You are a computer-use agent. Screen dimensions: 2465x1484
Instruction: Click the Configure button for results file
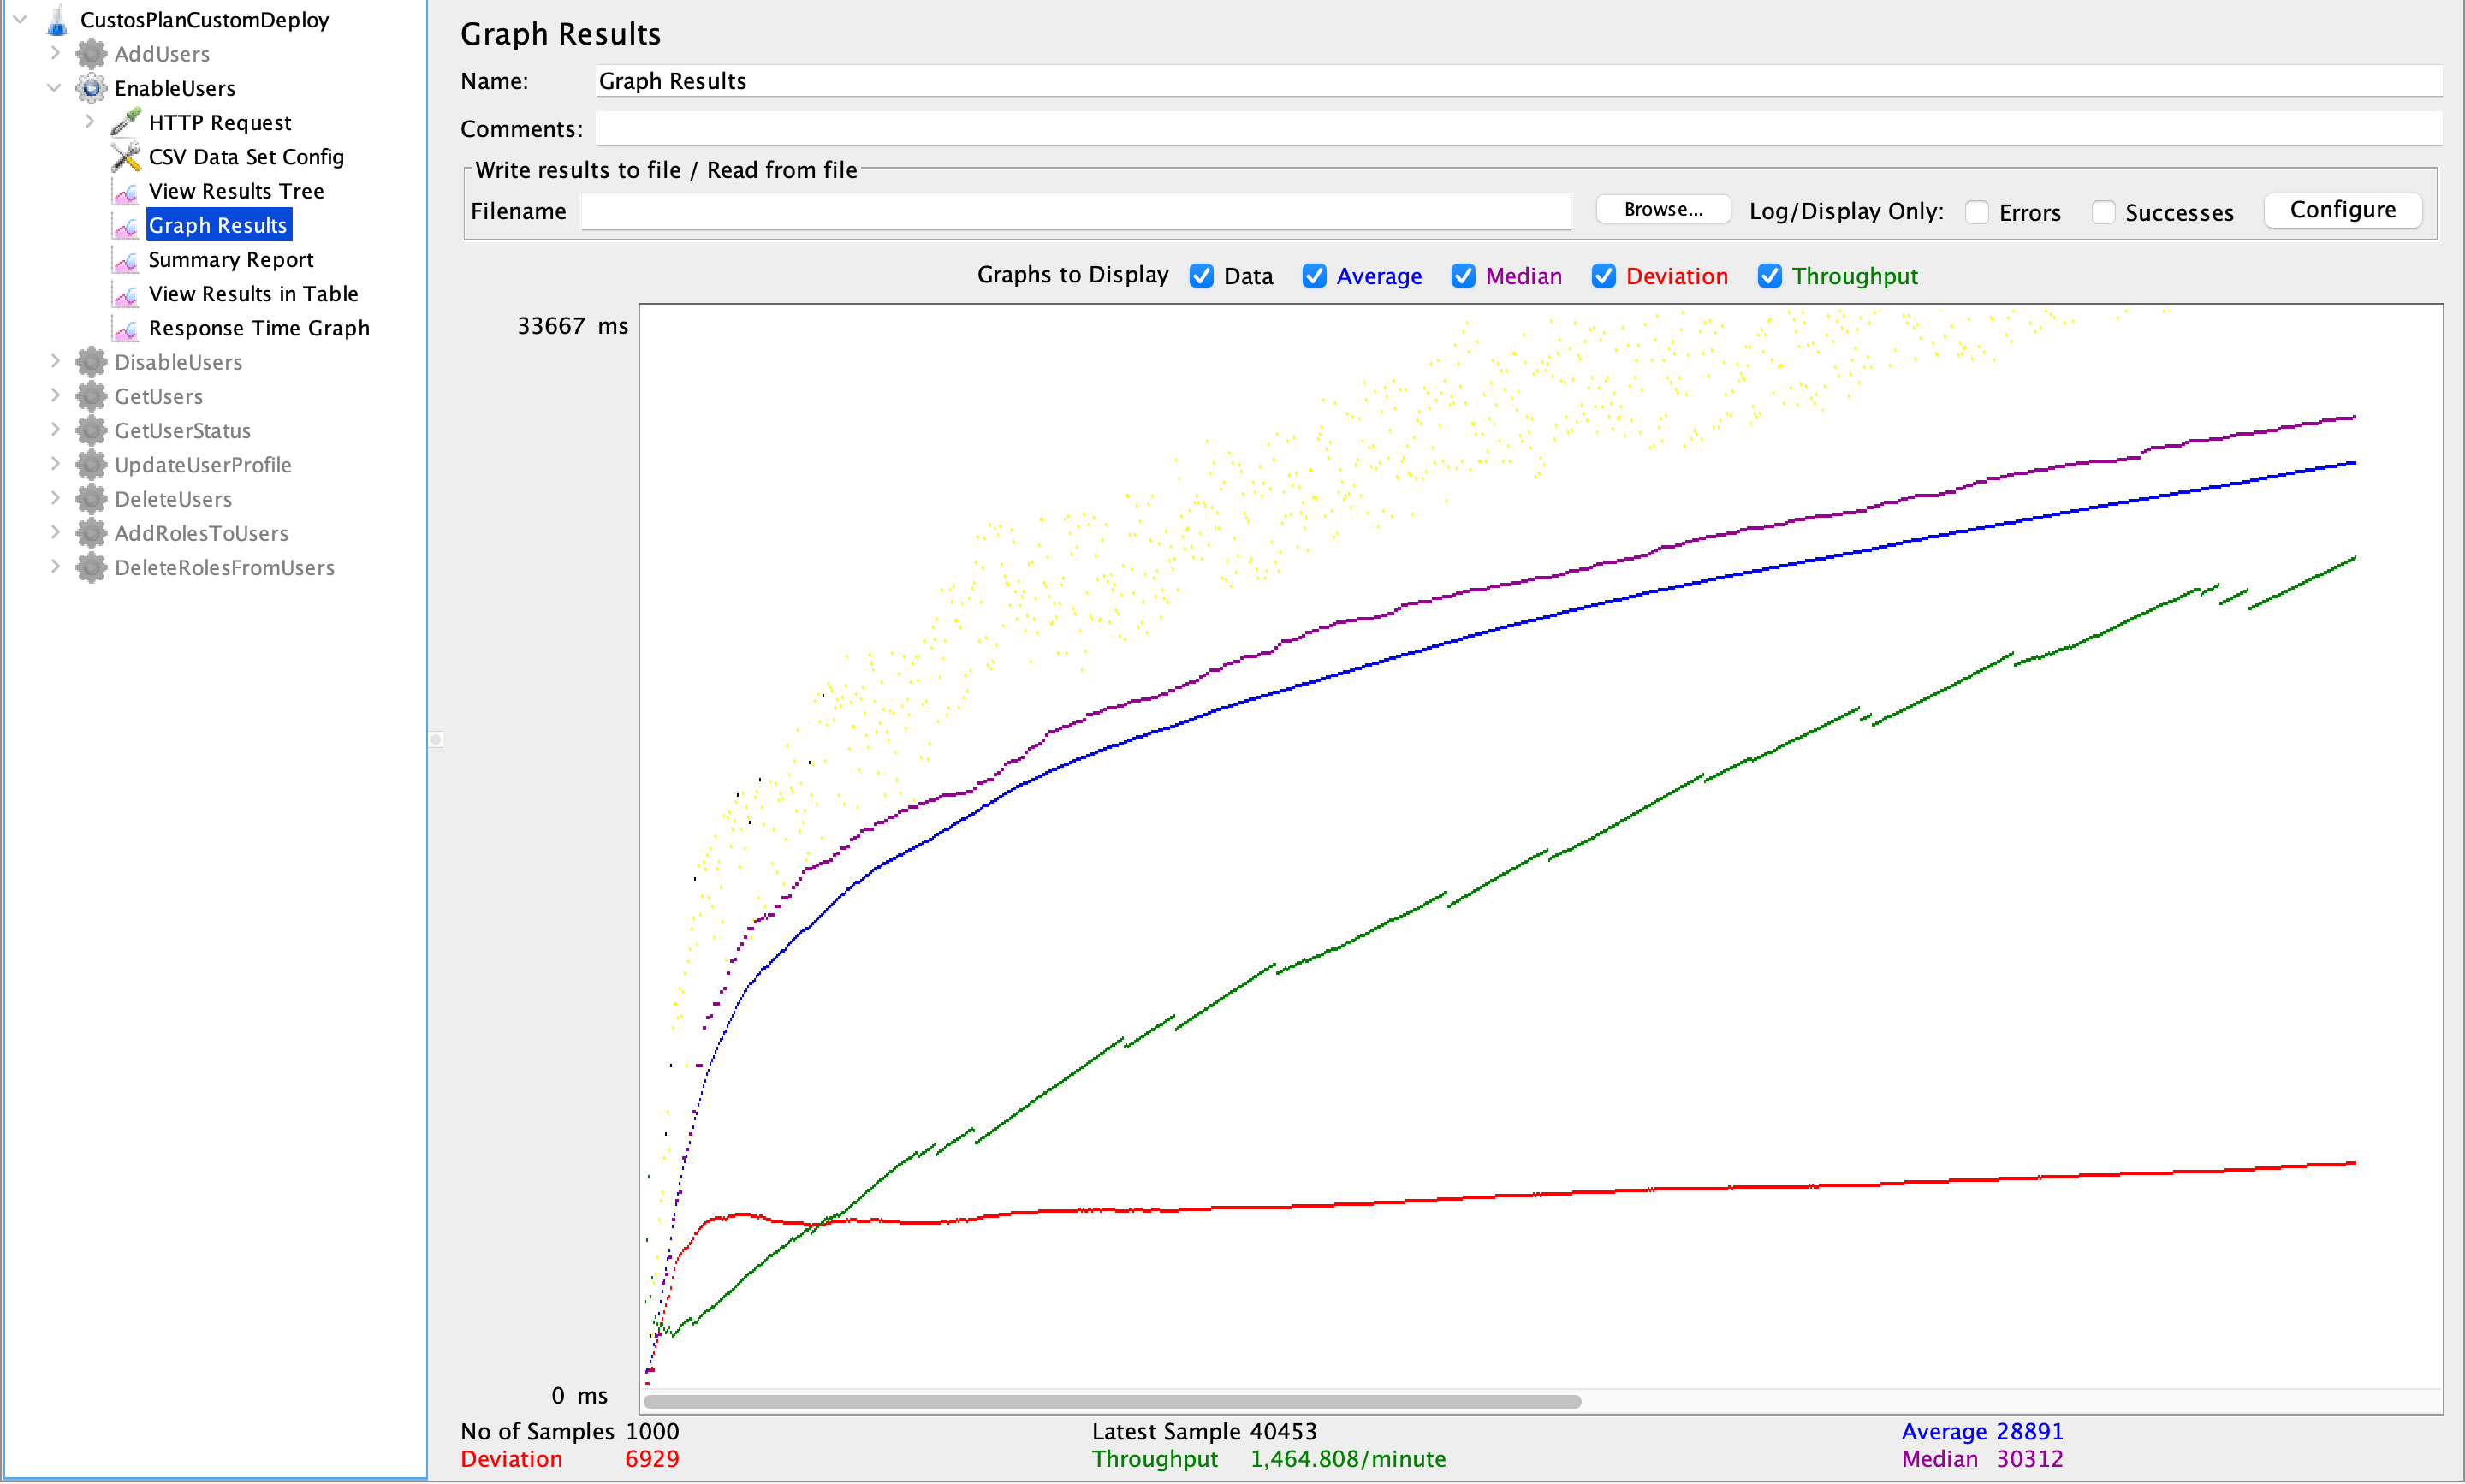[x=2342, y=208]
